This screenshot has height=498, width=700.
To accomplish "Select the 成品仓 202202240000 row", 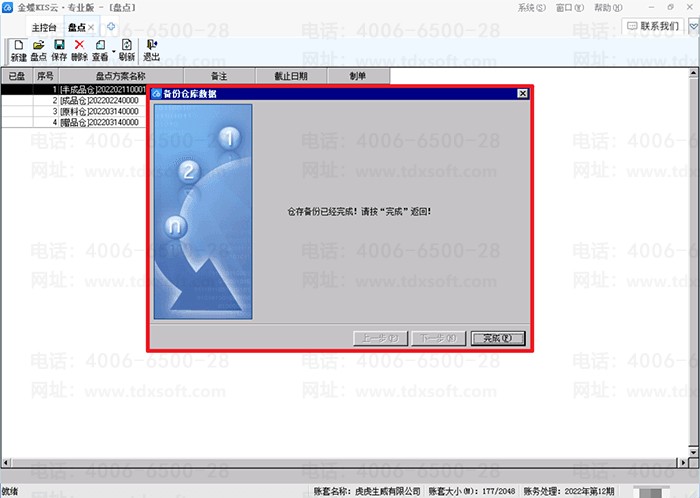I will (x=100, y=100).
